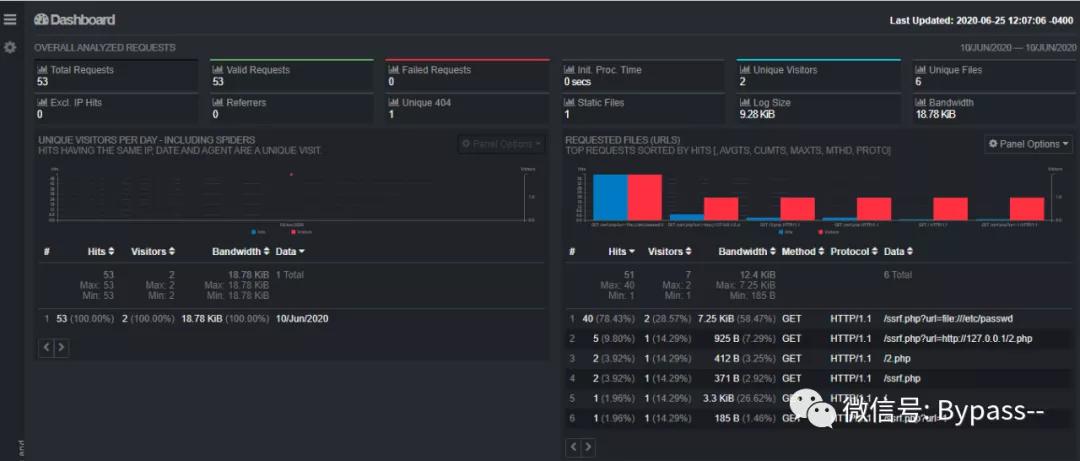Image resolution: width=1080 pixels, height=461 pixels.
Task: Sort Requested Files table by Protocol
Action: pyautogui.click(x=853, y=252)
